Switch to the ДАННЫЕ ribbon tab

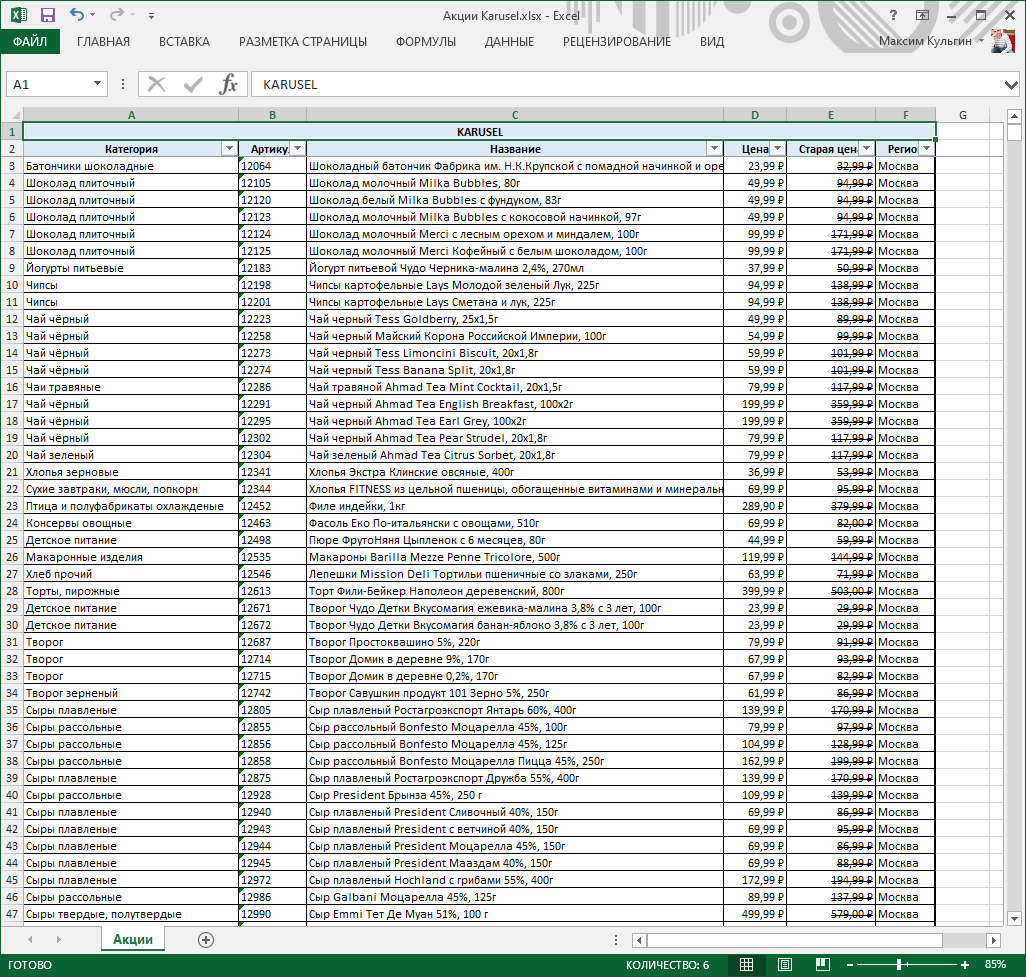click(509, 42)
